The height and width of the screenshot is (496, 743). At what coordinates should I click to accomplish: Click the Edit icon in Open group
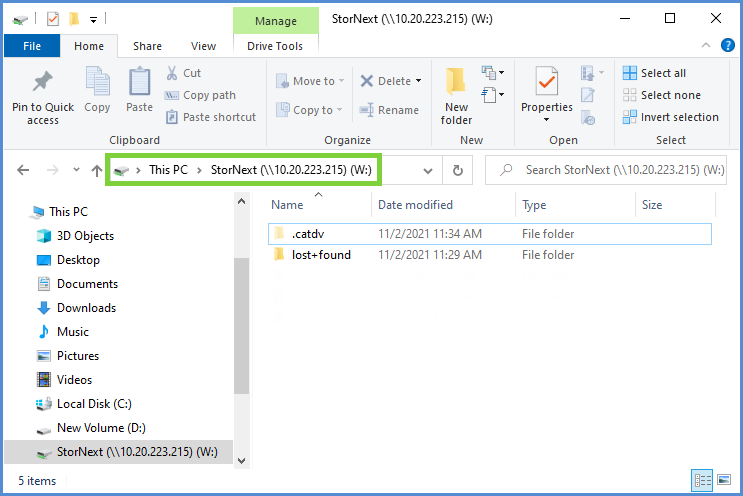tap(588, 95)
